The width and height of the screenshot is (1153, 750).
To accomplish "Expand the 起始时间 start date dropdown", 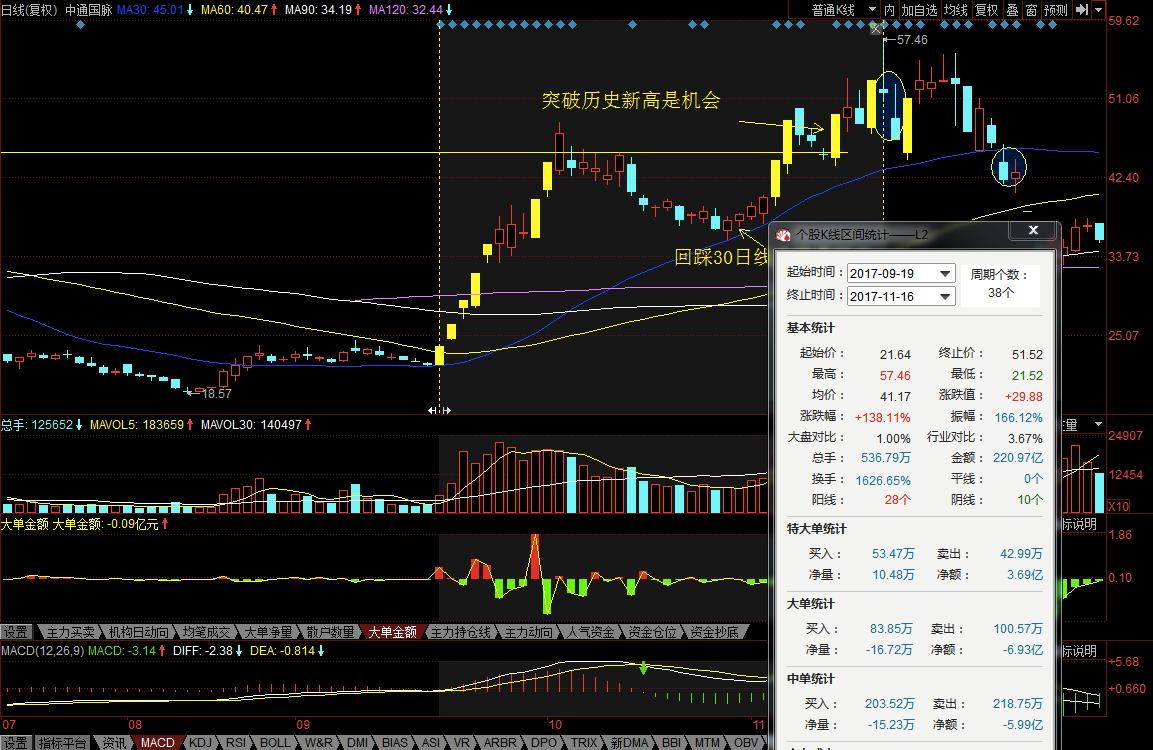I will 945,273.
